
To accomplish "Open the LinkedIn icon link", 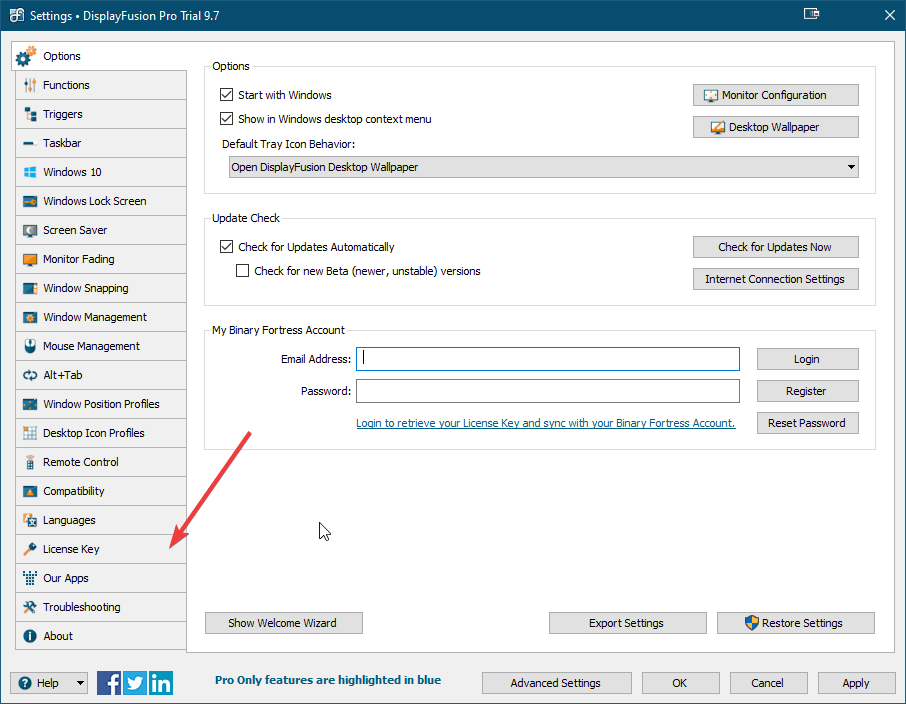I will pyautogui.click(x=161, y=683).
